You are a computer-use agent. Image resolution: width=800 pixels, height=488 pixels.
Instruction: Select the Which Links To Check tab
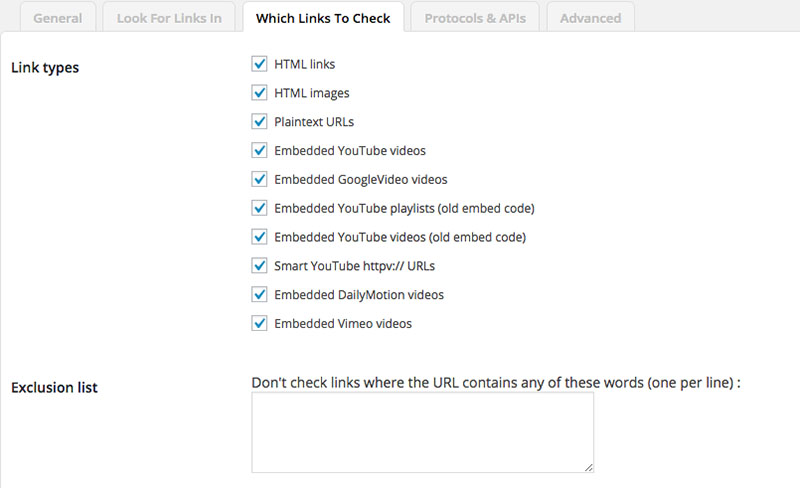point(323,18)
